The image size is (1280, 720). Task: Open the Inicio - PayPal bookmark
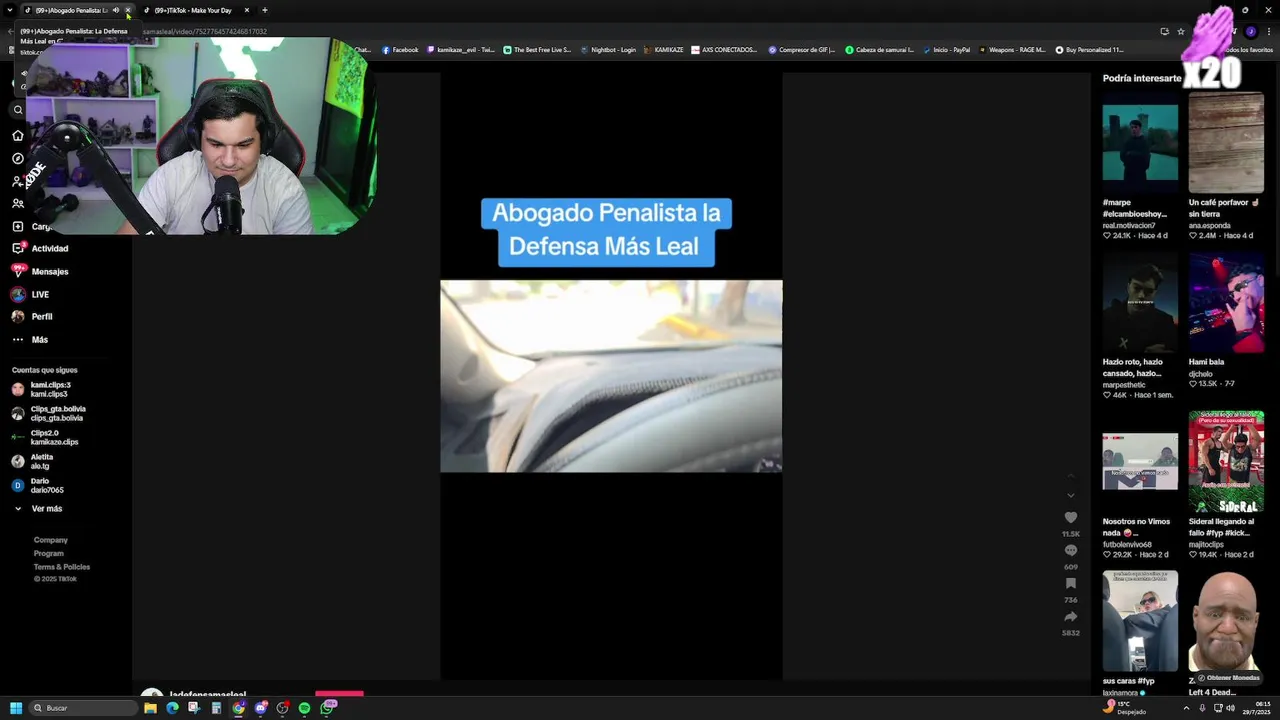946,49
